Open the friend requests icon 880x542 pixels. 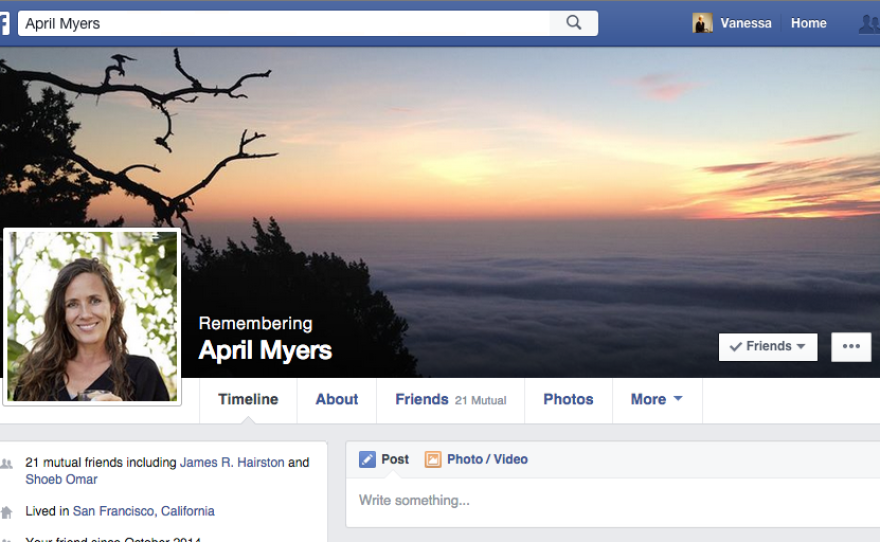tap(869, 23)
